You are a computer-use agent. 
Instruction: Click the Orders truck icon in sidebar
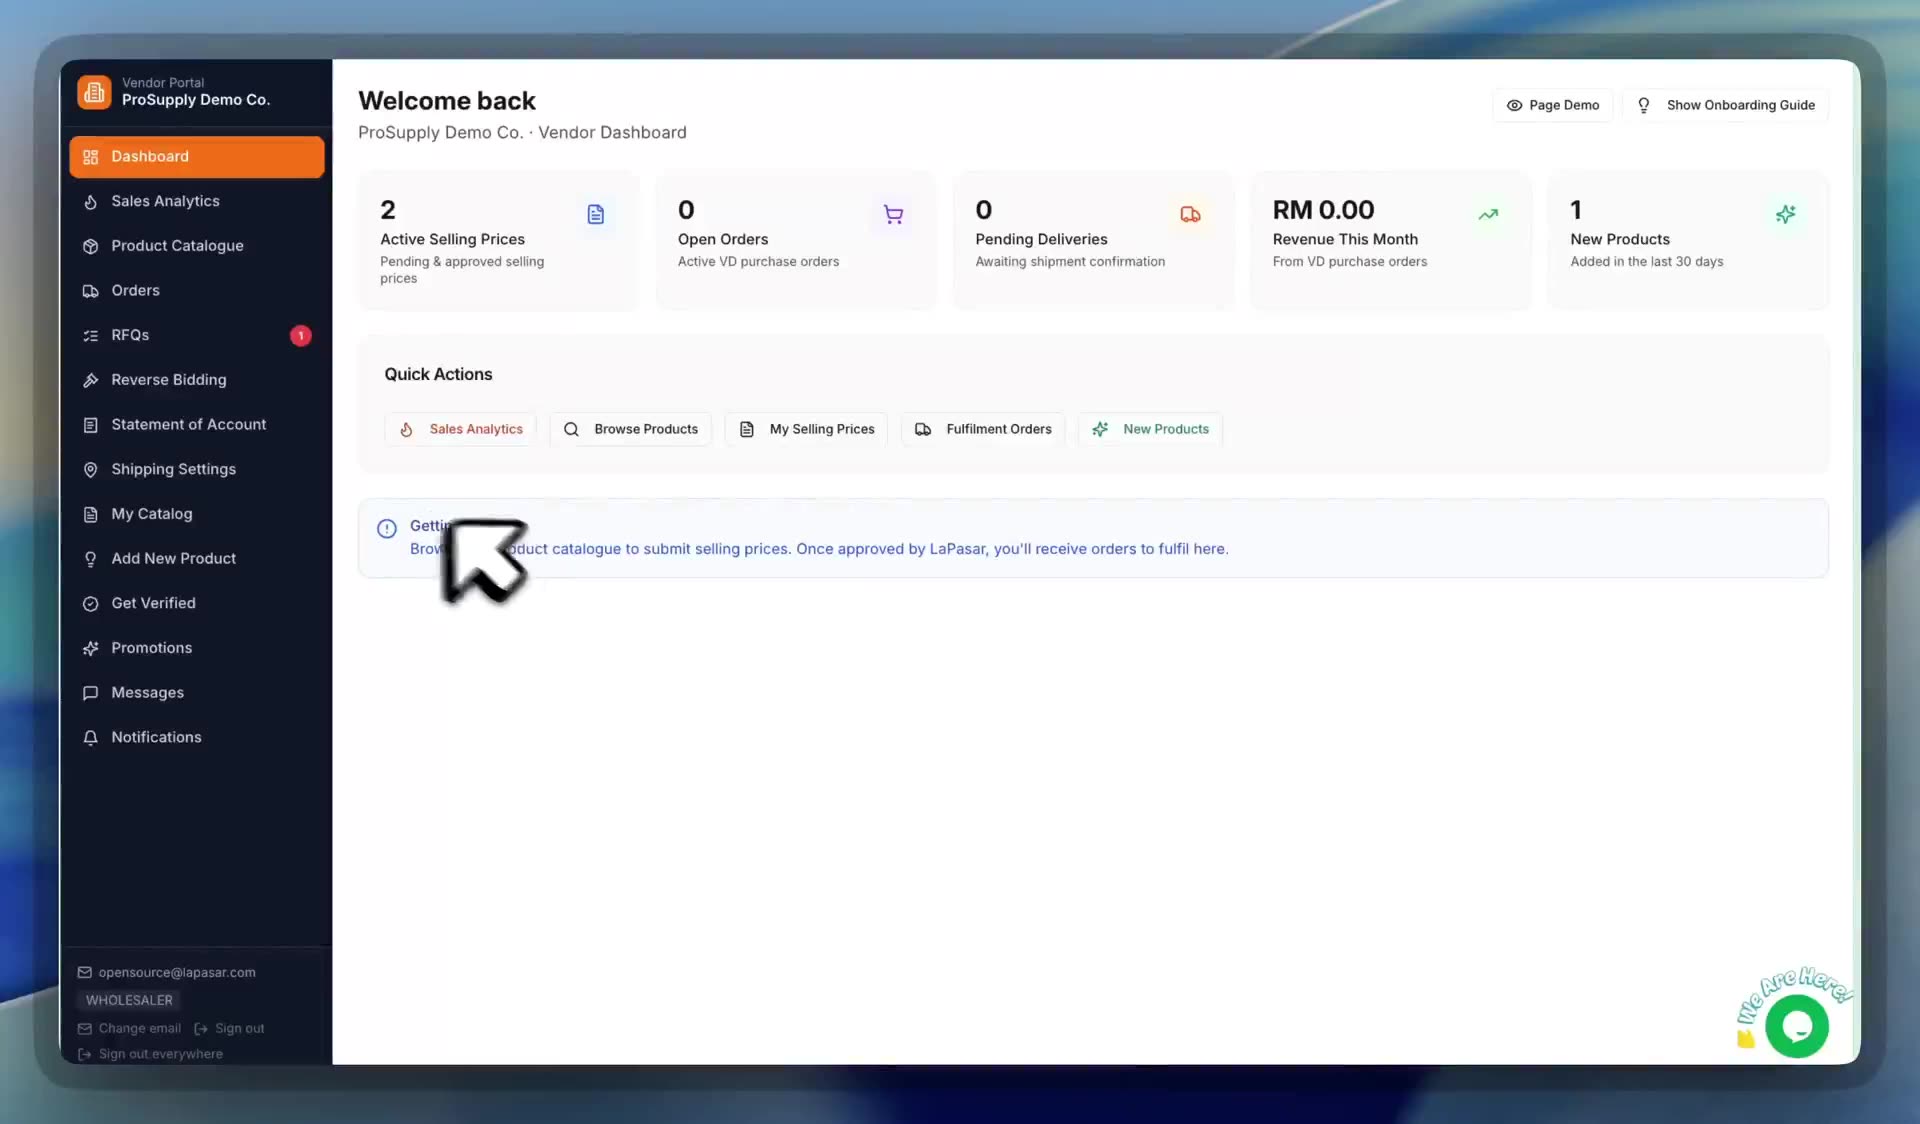click(90, 291)
